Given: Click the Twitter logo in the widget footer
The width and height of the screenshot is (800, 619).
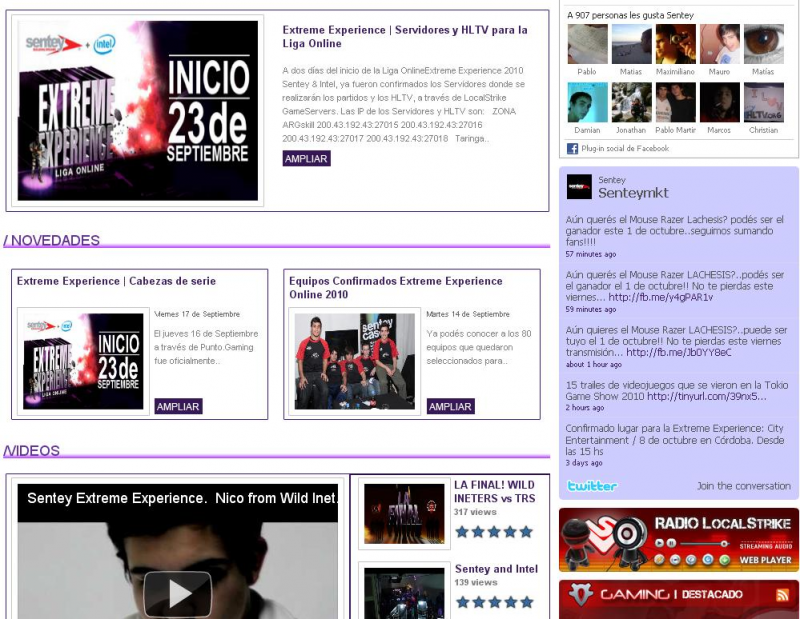Looking at the screenshot, I should coord(592,486).
